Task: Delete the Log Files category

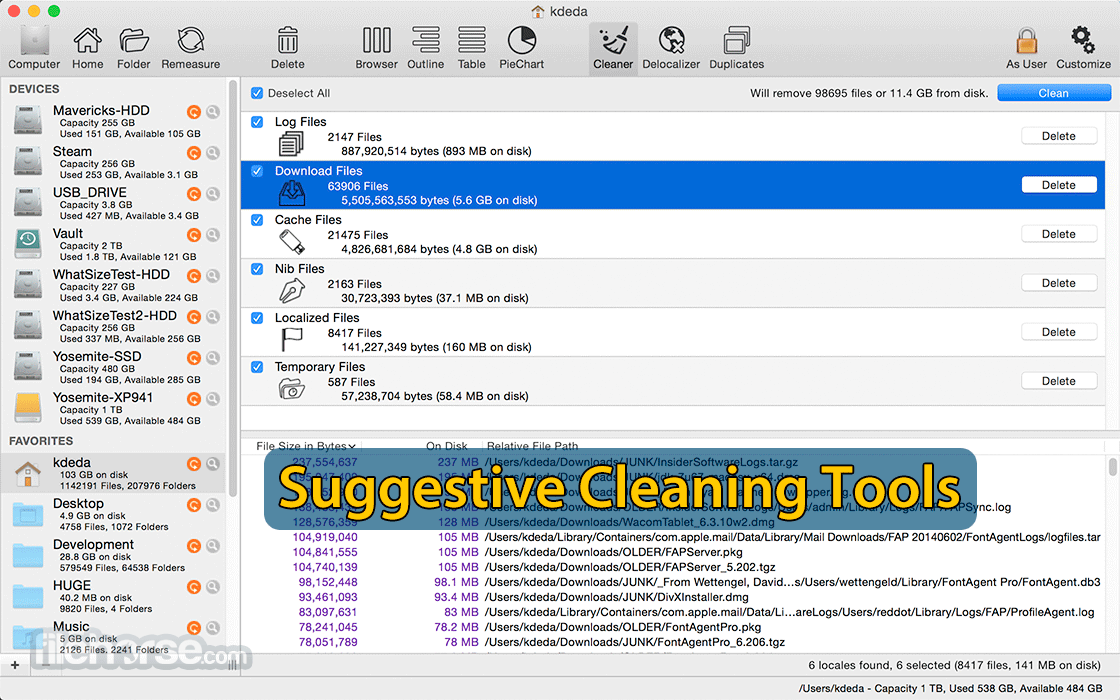Action: coord(1059,136)
